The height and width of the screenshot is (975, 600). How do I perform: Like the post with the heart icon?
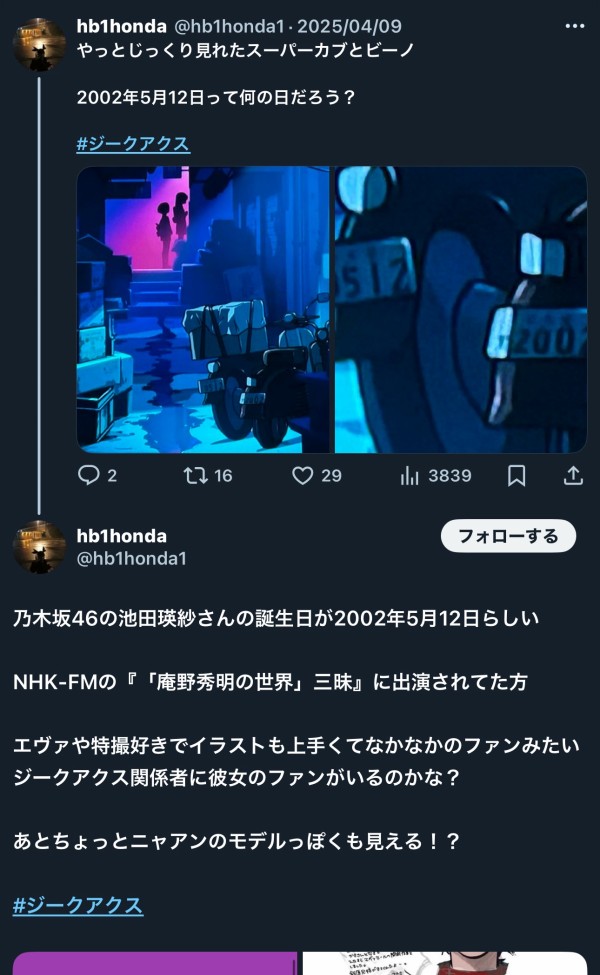(303, 476)
